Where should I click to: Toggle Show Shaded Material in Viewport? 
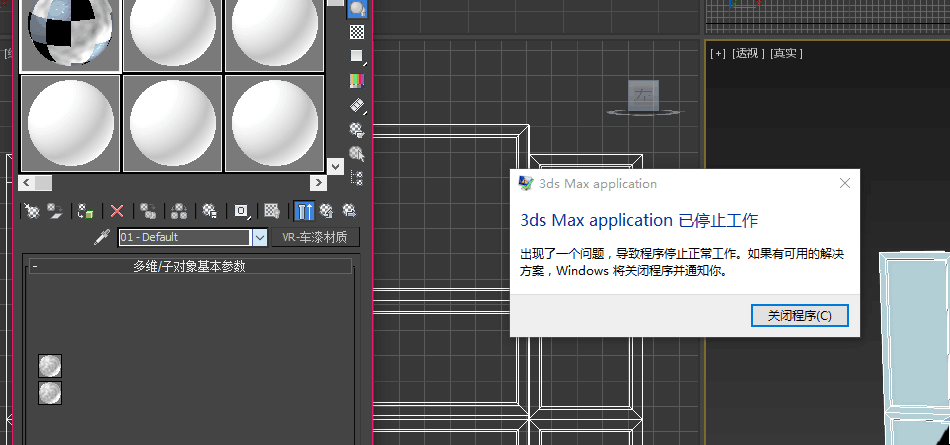[x=272, y=211]
